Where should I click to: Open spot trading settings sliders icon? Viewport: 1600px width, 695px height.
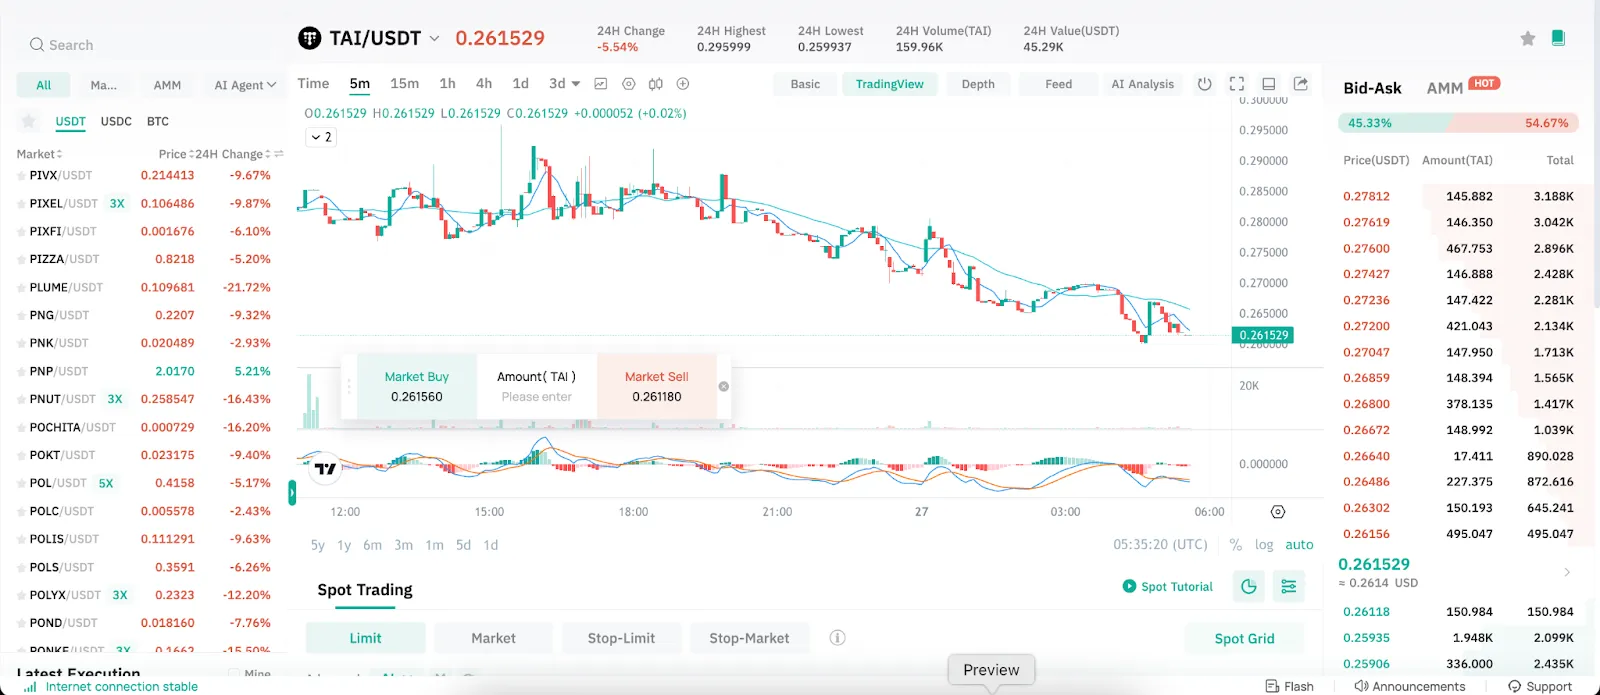1289,587
